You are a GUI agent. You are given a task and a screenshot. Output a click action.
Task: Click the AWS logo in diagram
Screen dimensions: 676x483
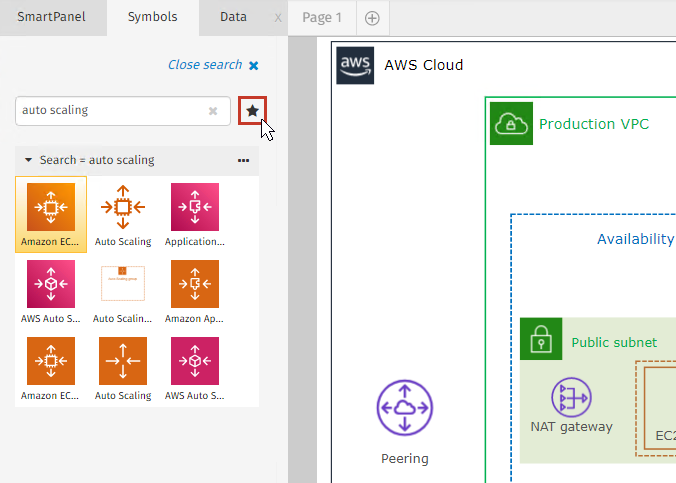[x=356, y=65]
